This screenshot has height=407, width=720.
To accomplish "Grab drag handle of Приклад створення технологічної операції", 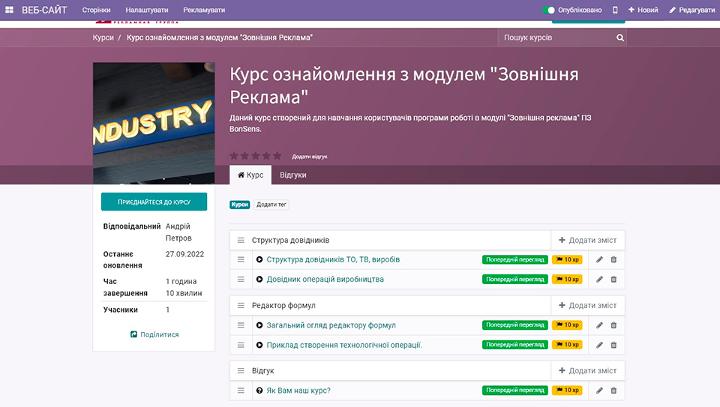I will pos(241,345).
